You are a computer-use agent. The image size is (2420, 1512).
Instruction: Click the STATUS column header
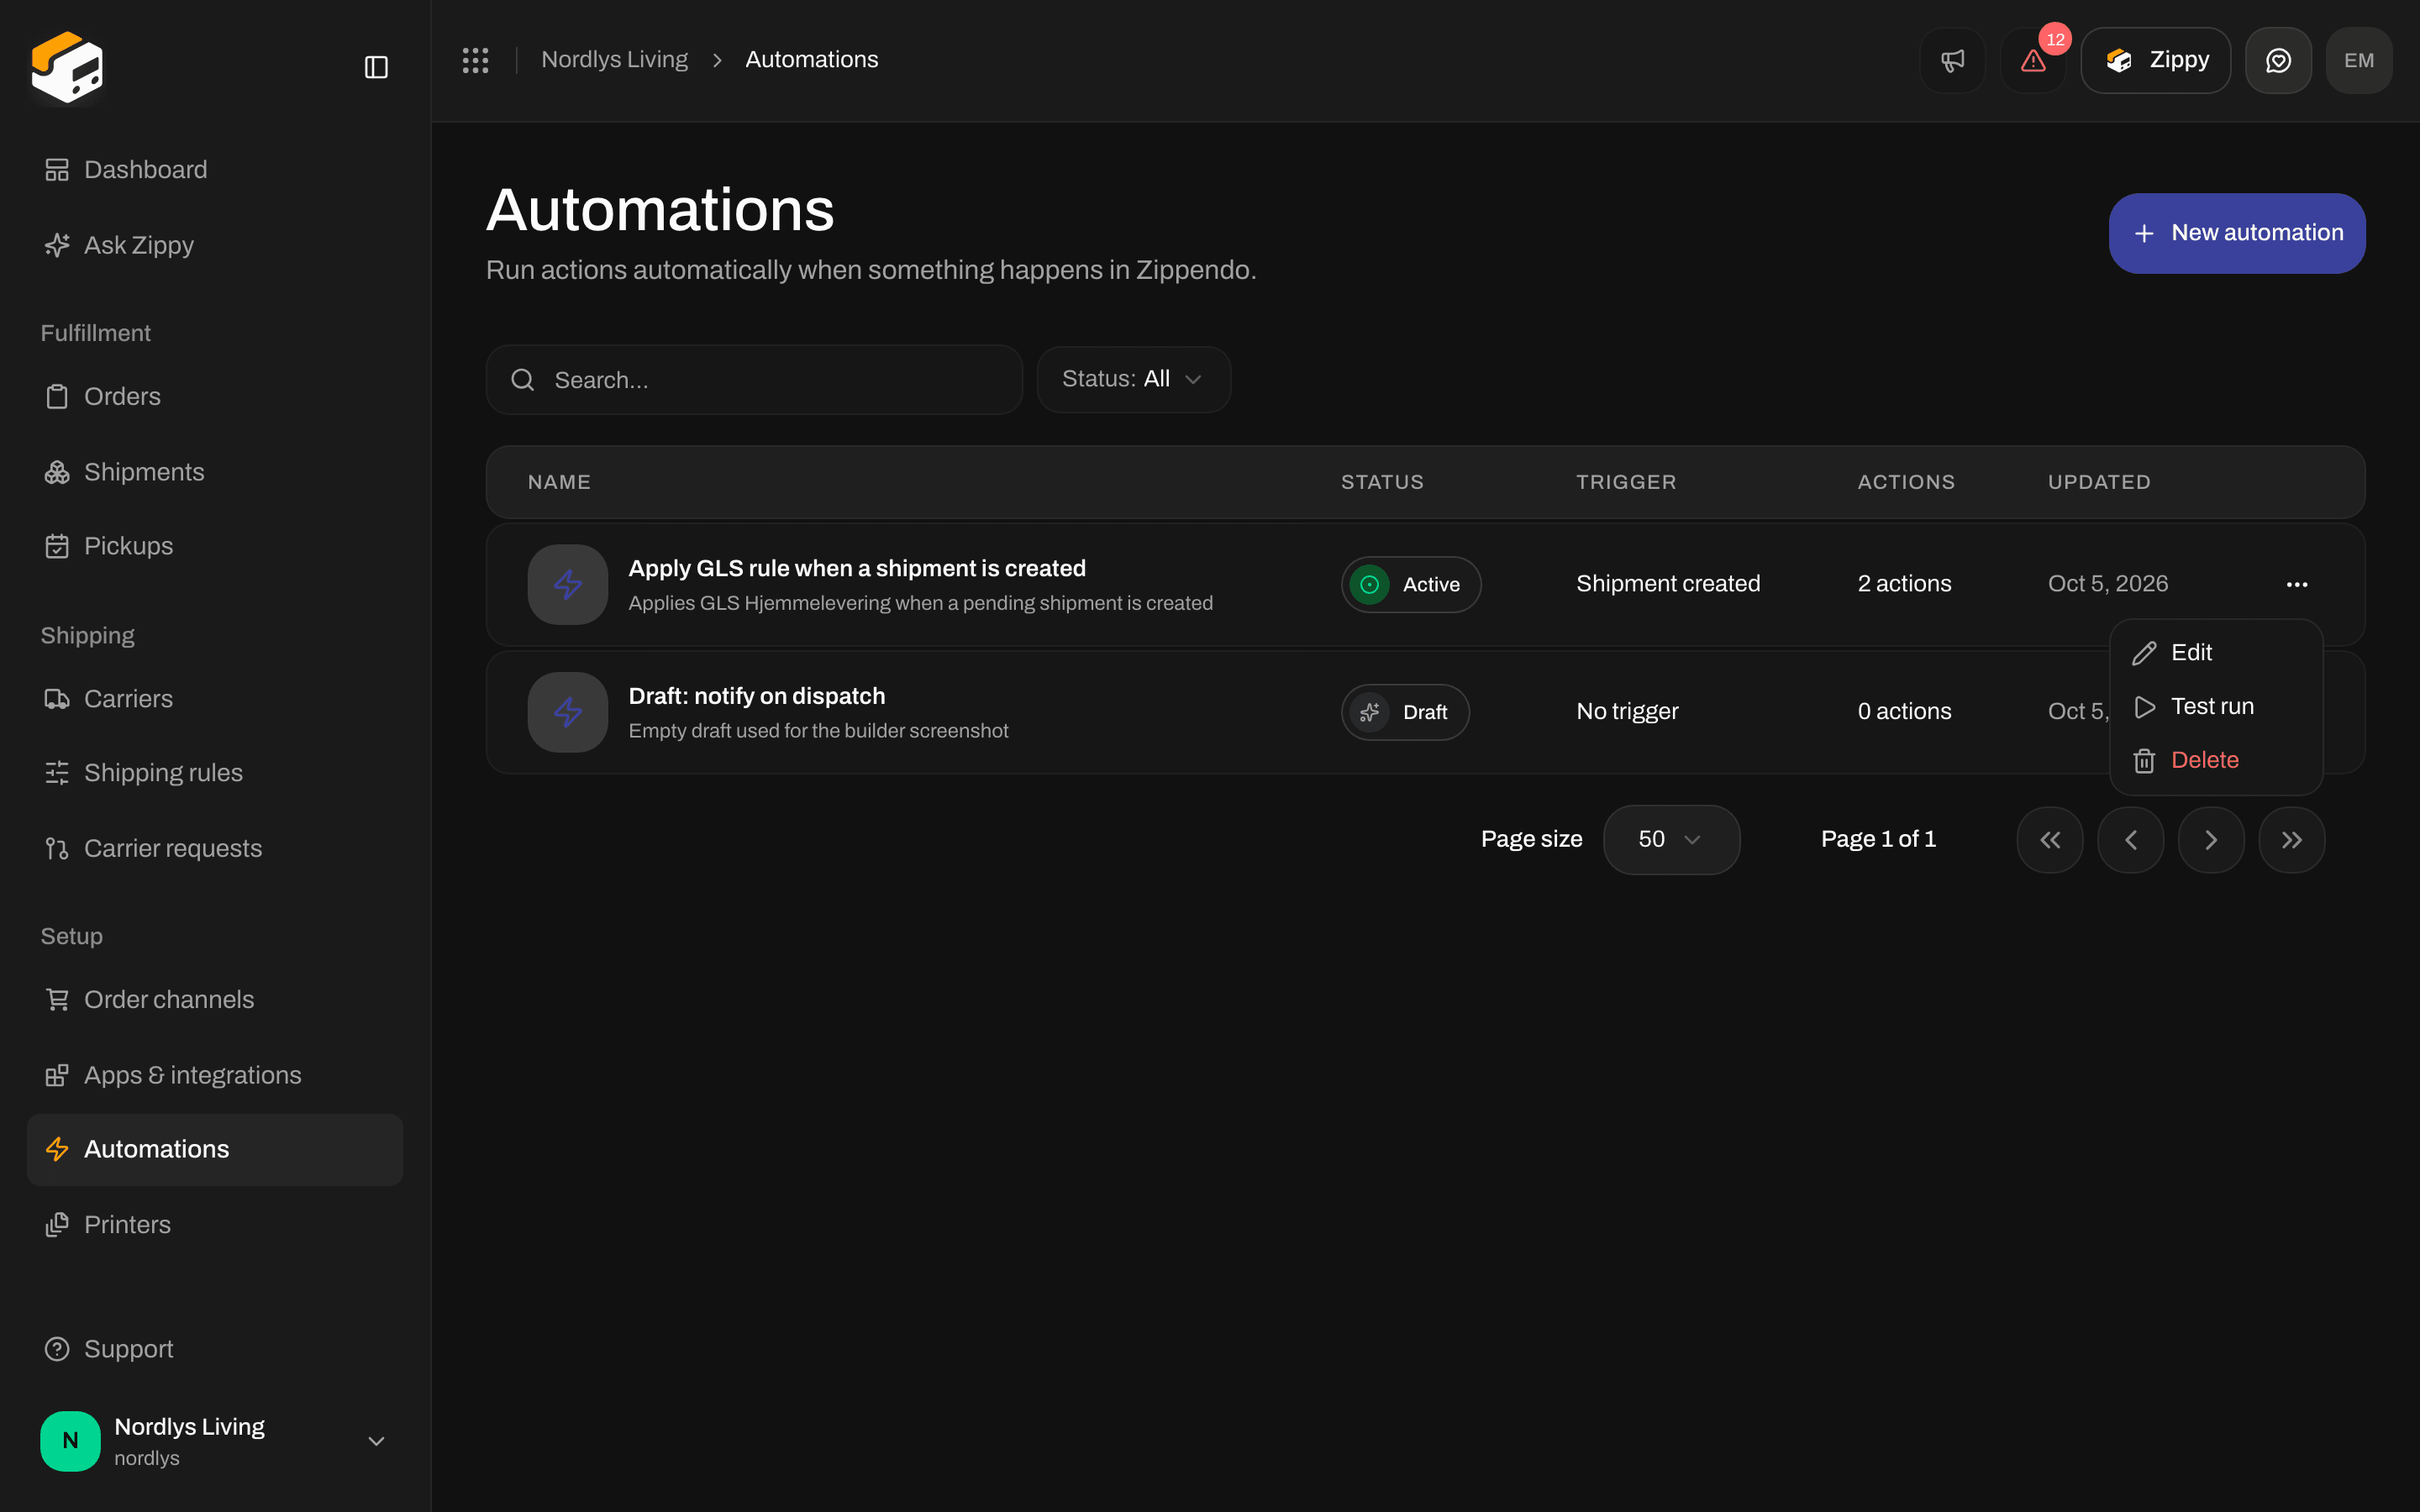coord(1382,482)
